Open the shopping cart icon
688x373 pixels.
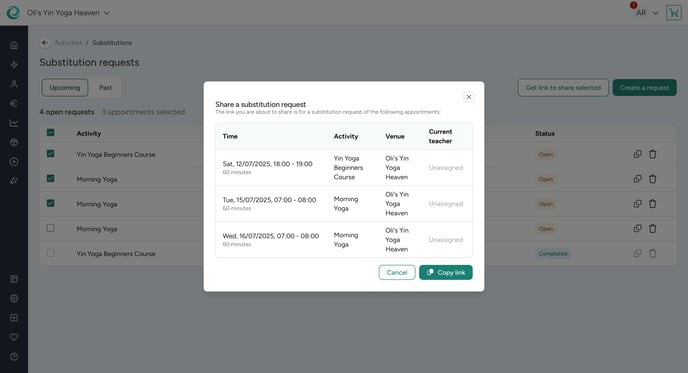pos(674,13)
